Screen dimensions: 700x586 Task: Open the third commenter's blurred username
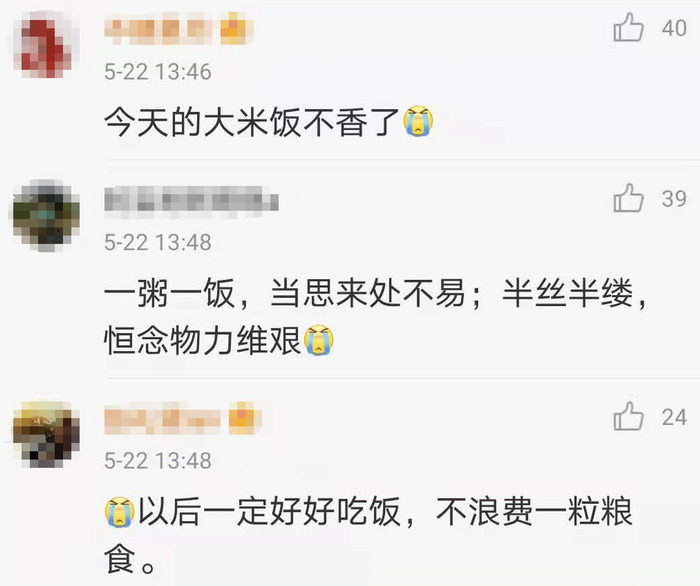point(162,419)
